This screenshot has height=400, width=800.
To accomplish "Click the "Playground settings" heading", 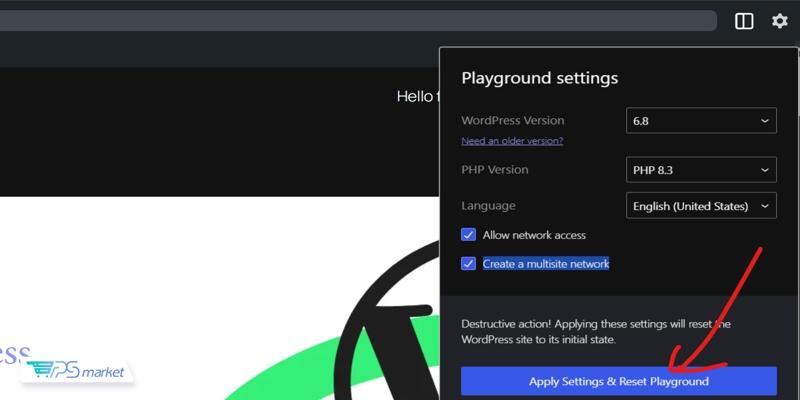I will pyautogui.click(x=539, y=78).
